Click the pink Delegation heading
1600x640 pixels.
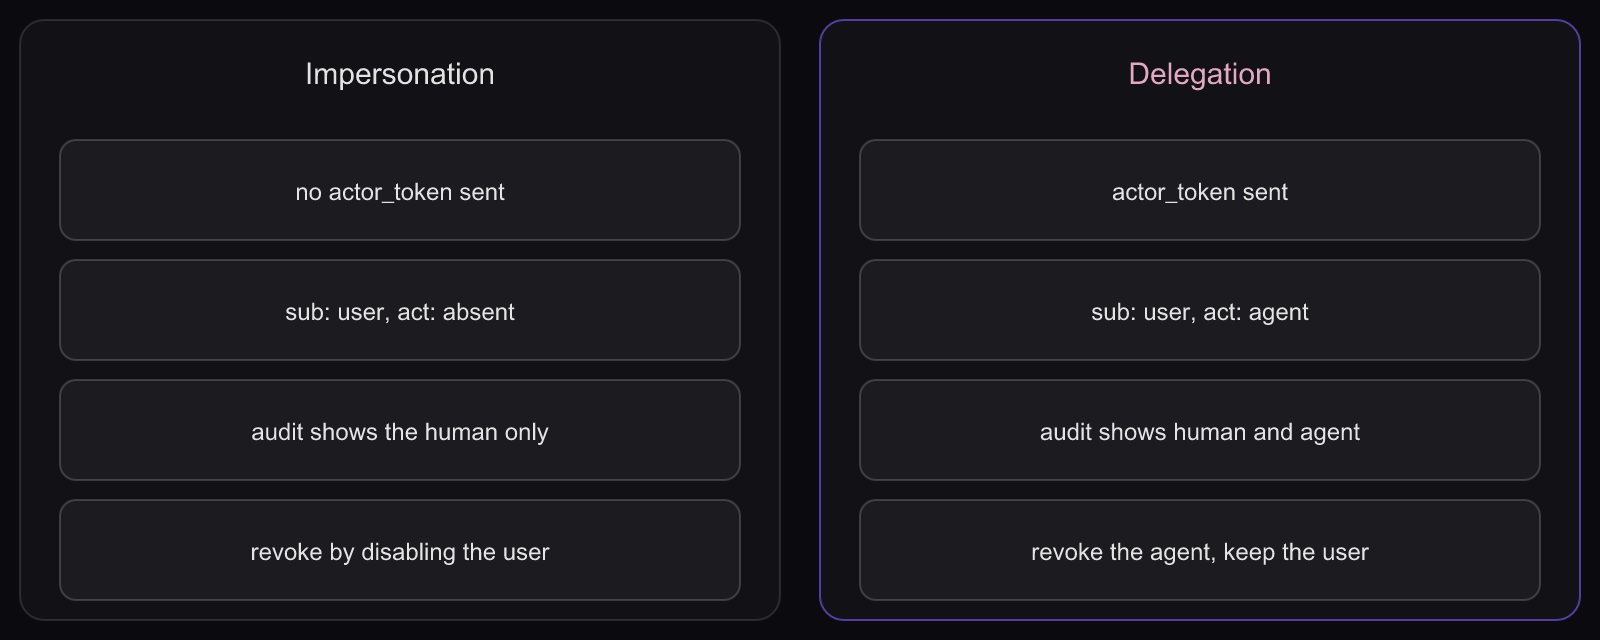point(1199,74)
